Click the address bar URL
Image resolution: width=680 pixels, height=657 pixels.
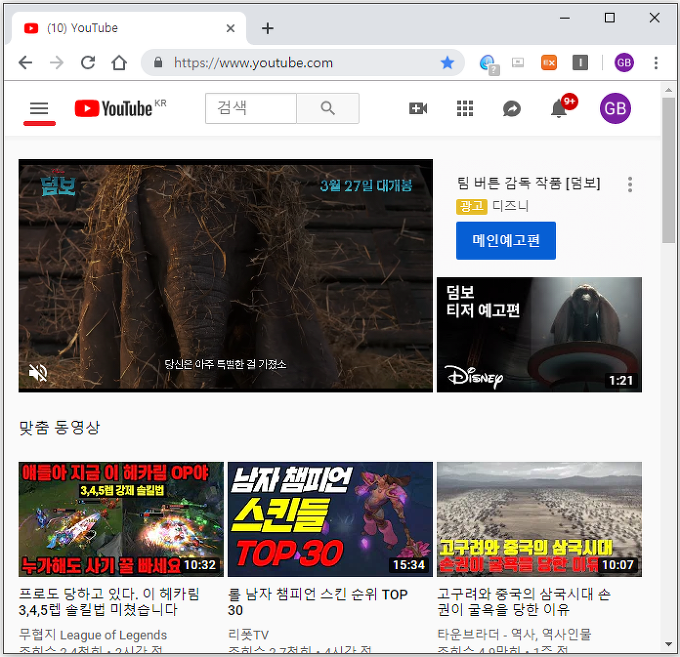[253, 63]
